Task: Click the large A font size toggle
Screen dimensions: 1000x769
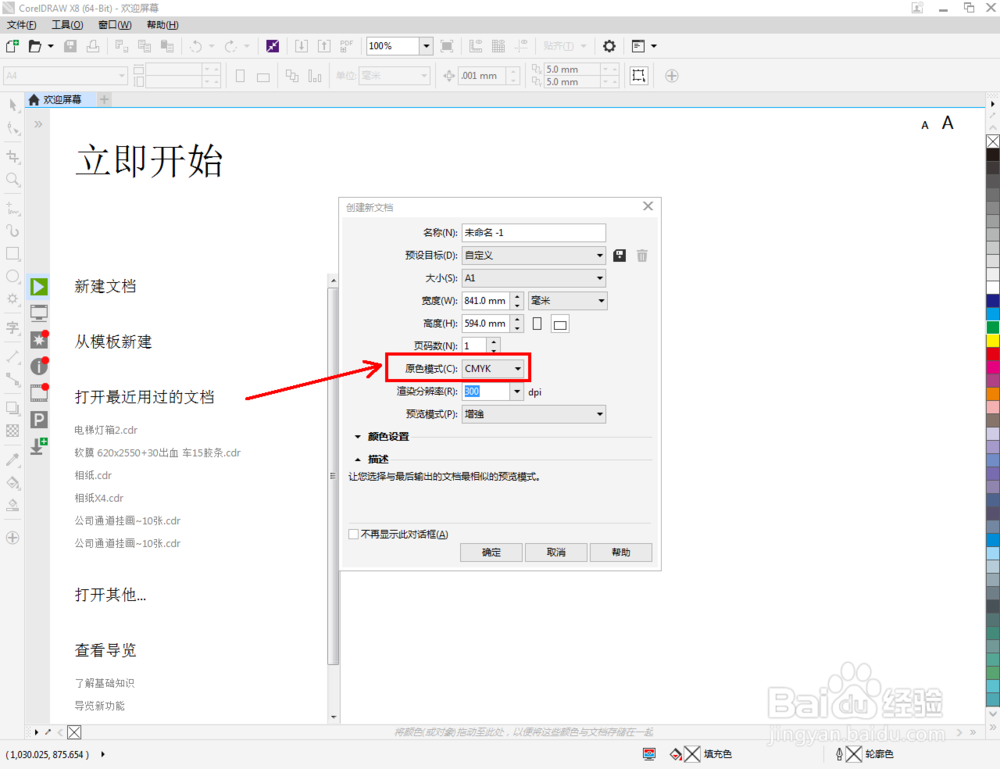Action: (948, 122)
